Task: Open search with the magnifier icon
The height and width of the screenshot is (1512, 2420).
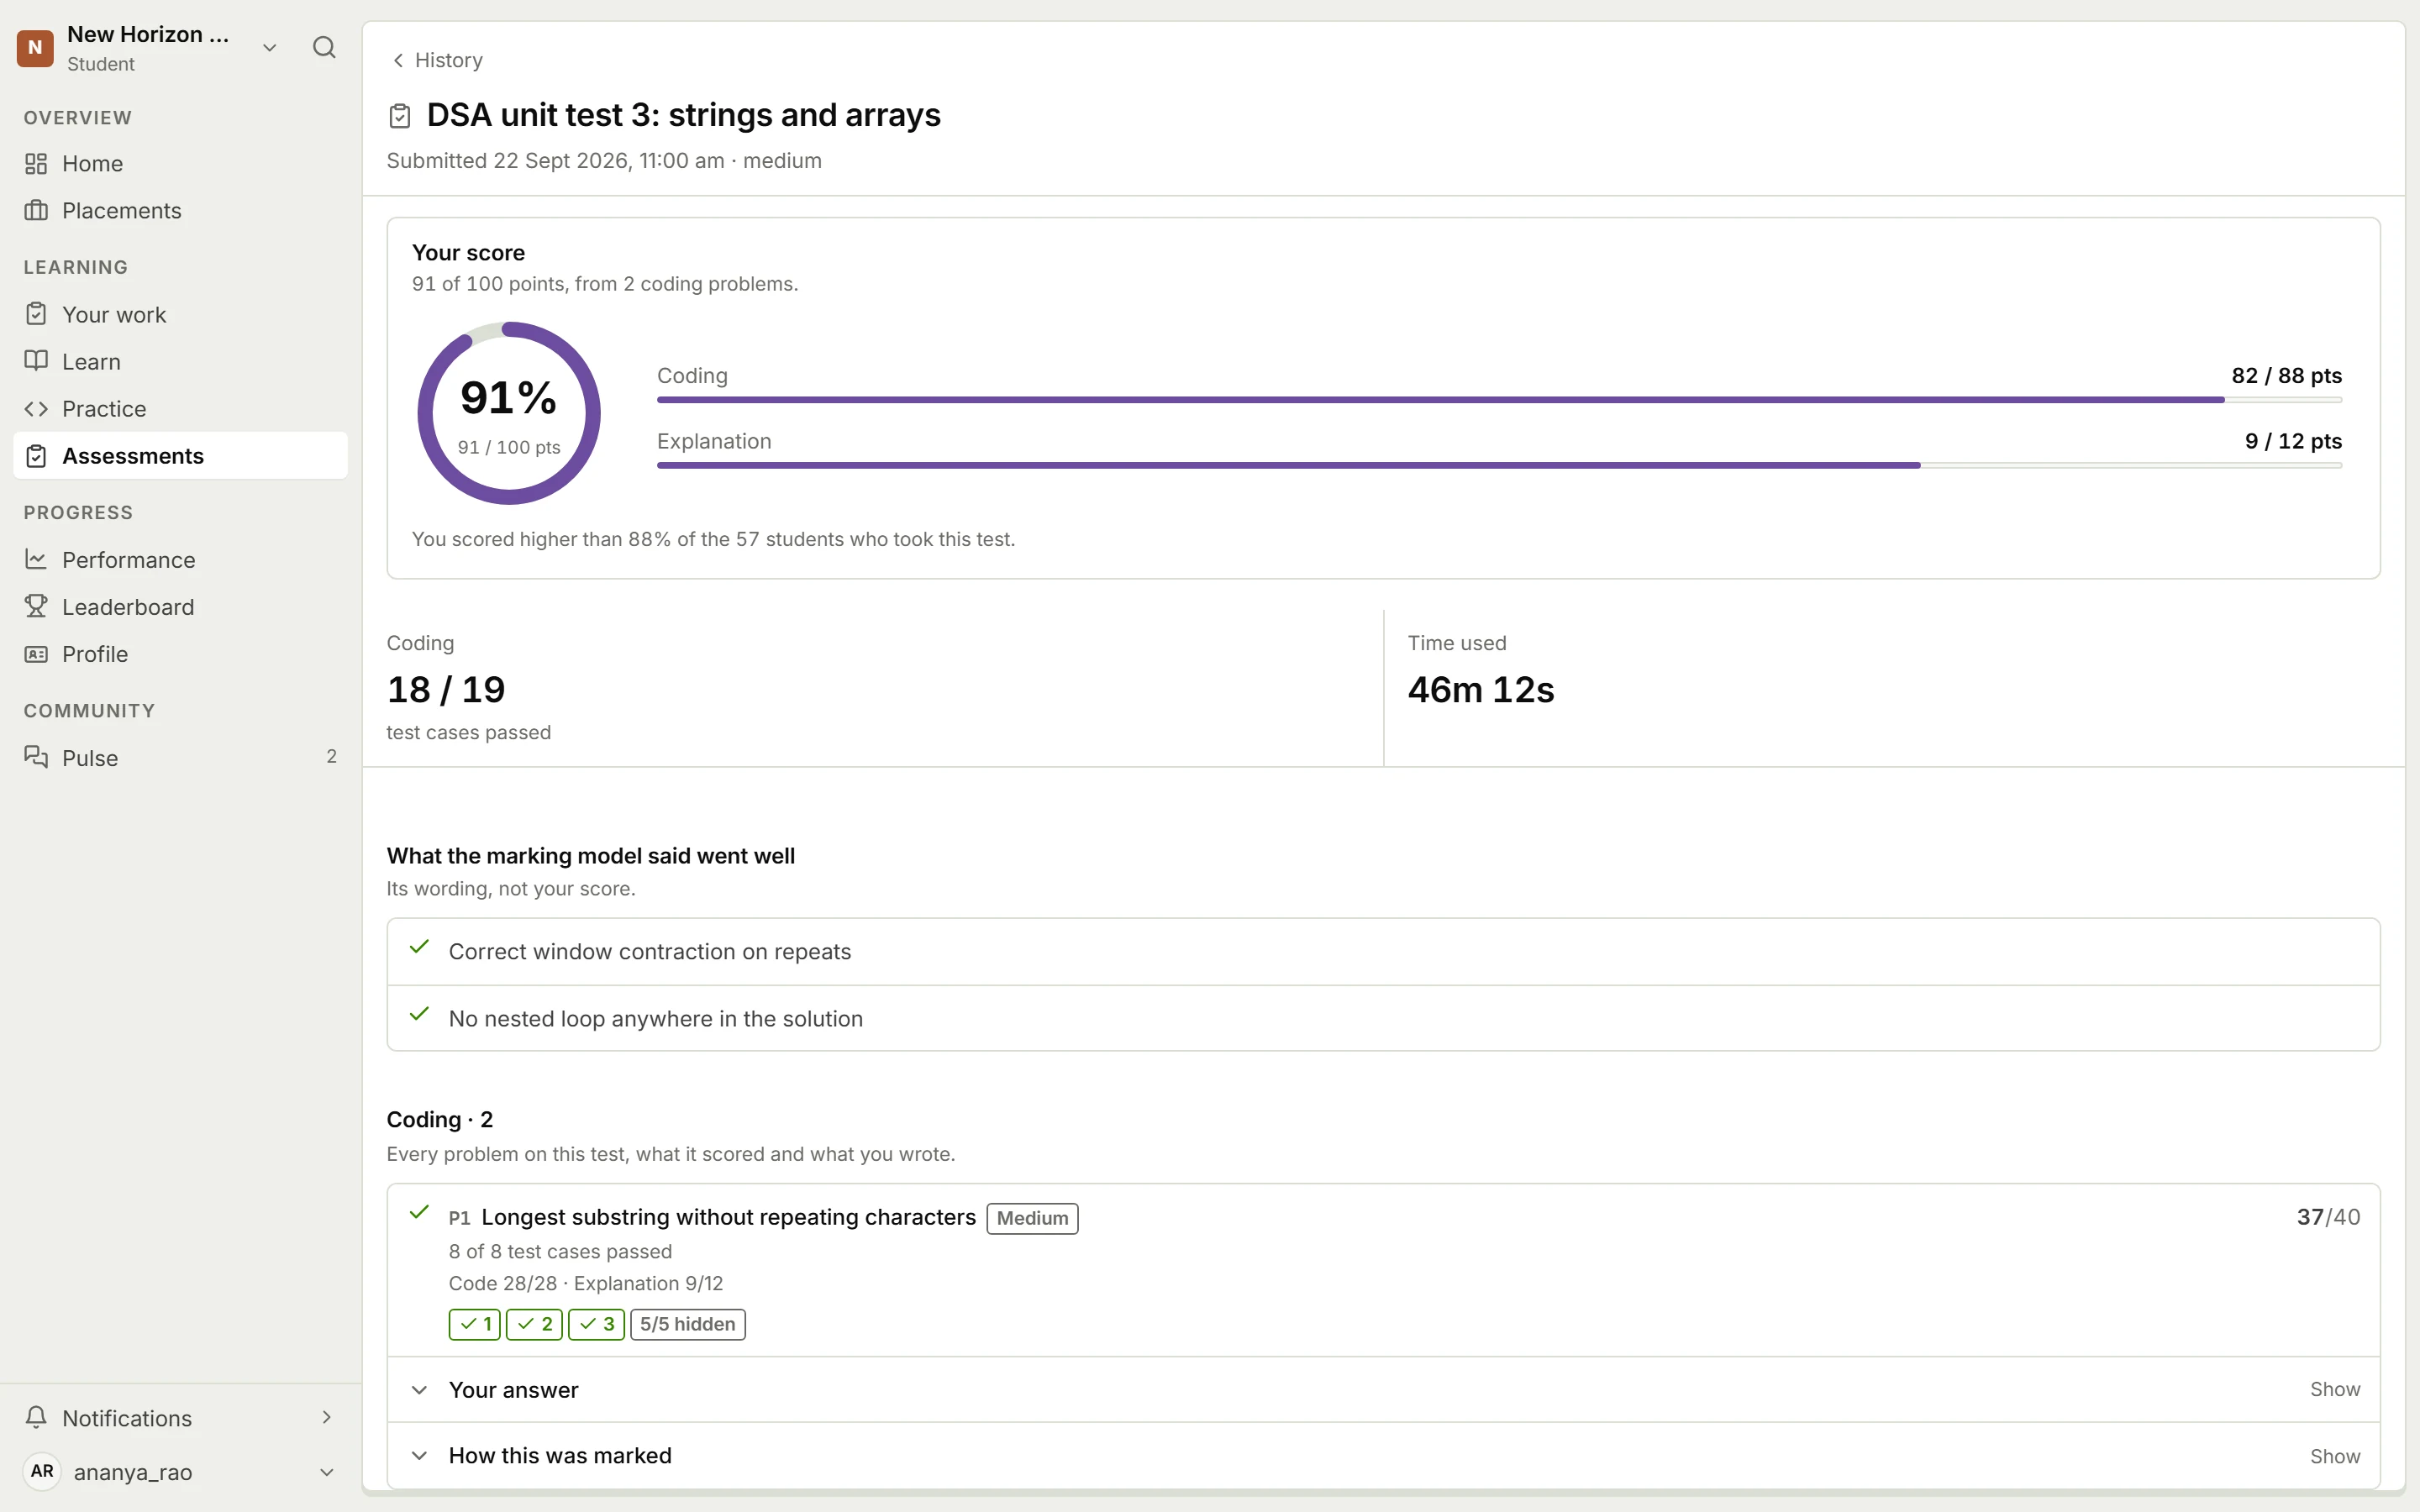Action: pyautogui.click(x=324, y=47)
